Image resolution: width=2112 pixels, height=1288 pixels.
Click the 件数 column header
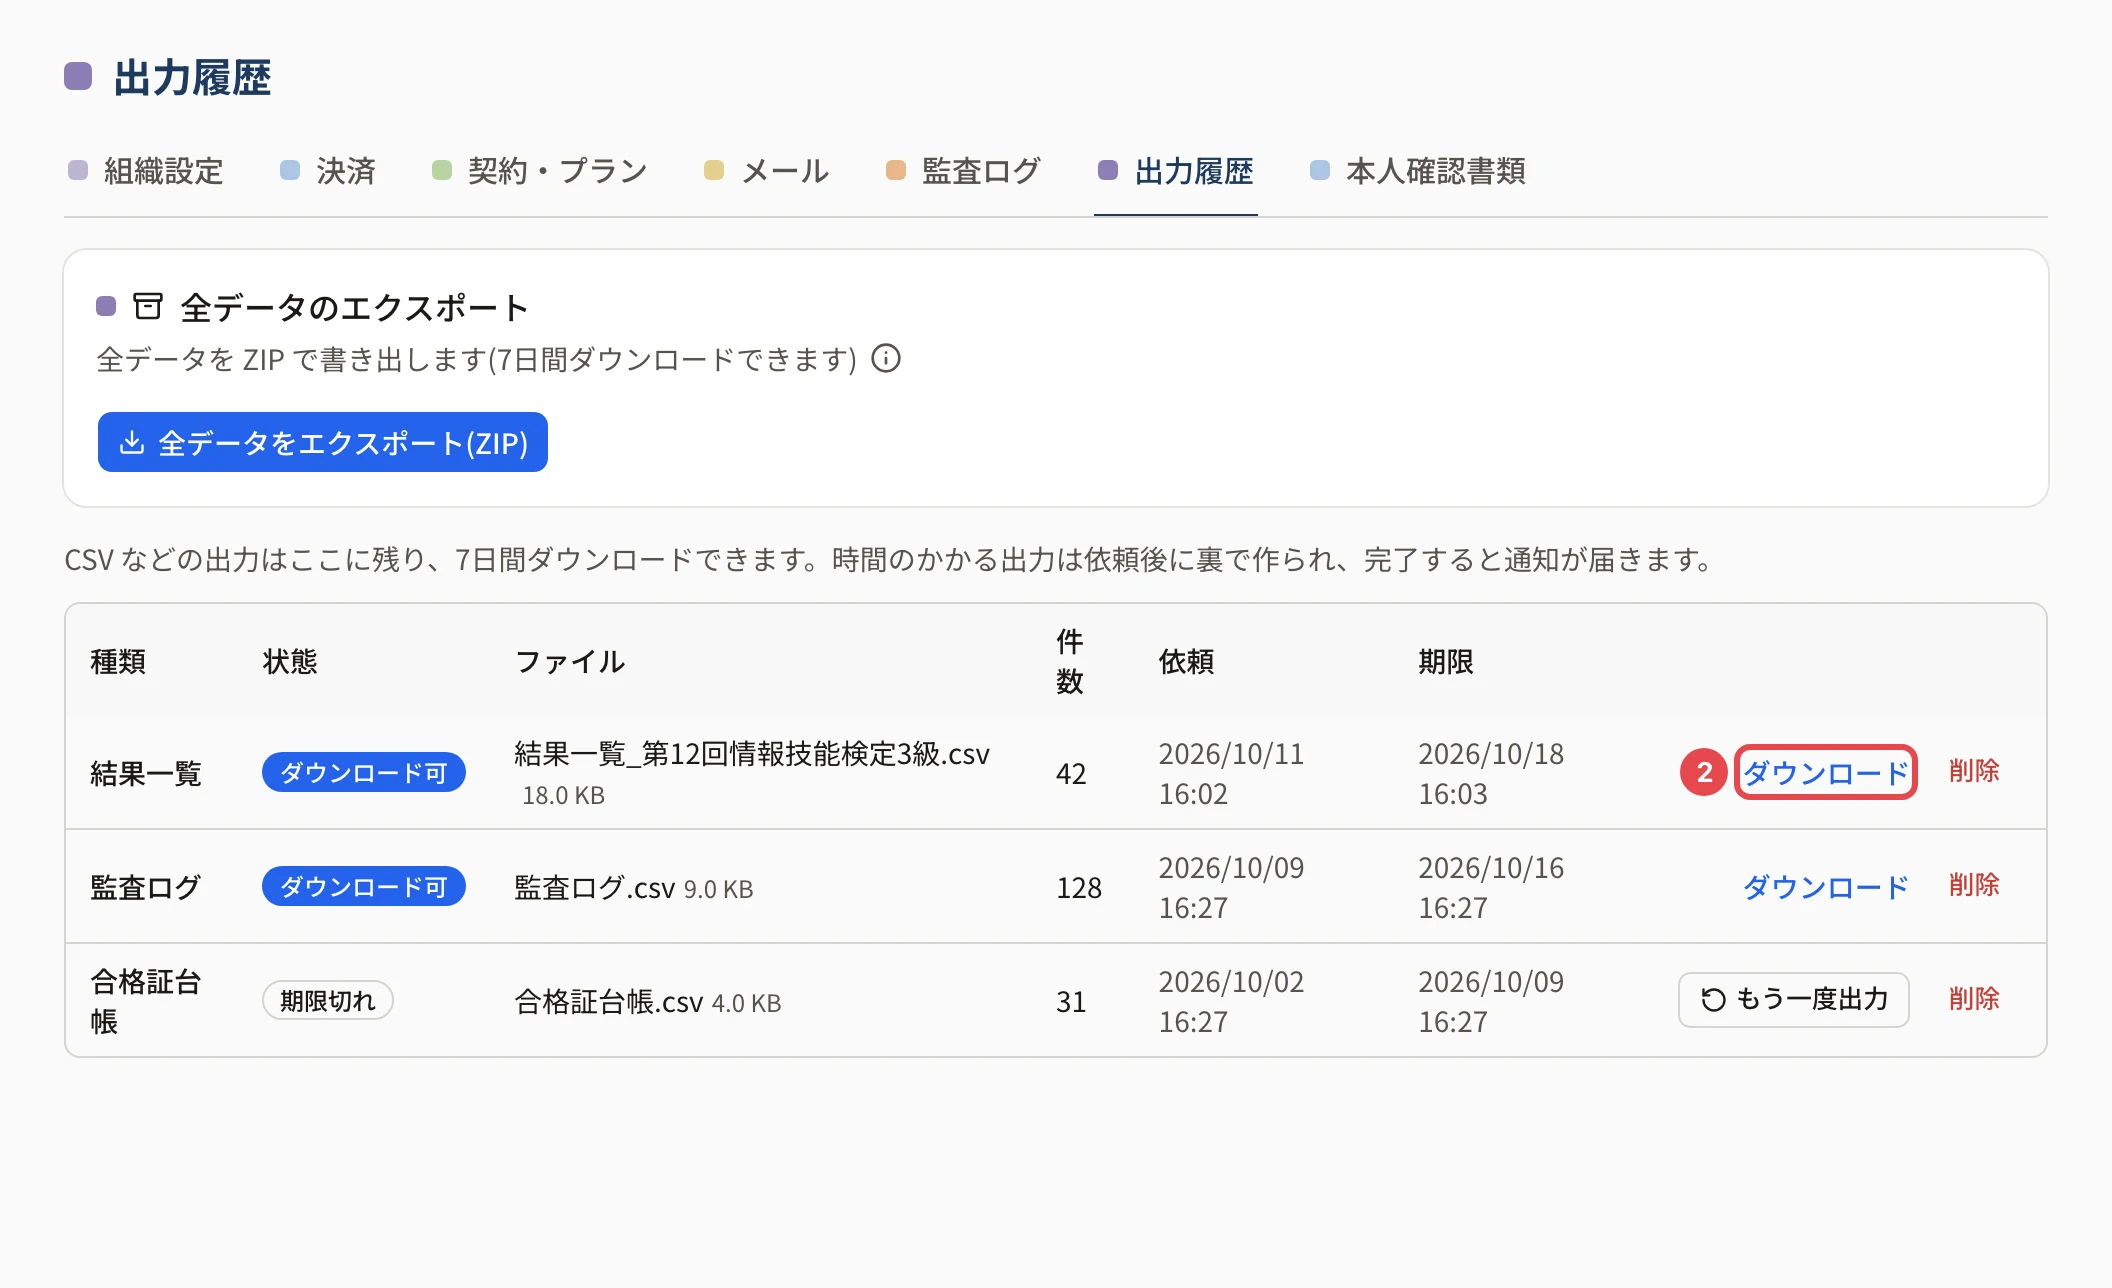pyautogui.click(x=1070, y=661)
